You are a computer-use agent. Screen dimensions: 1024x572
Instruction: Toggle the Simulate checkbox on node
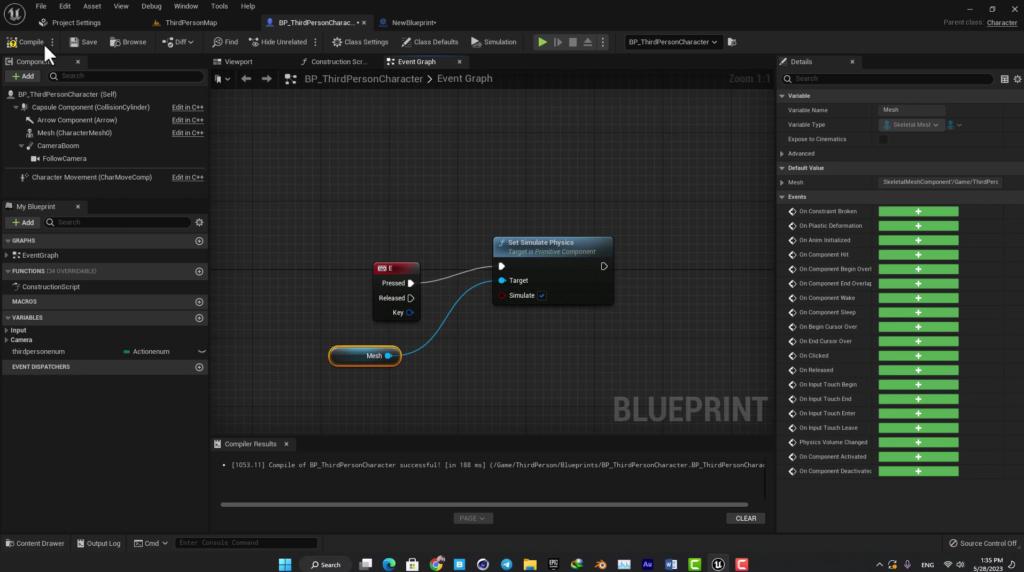tap(542, 295)
